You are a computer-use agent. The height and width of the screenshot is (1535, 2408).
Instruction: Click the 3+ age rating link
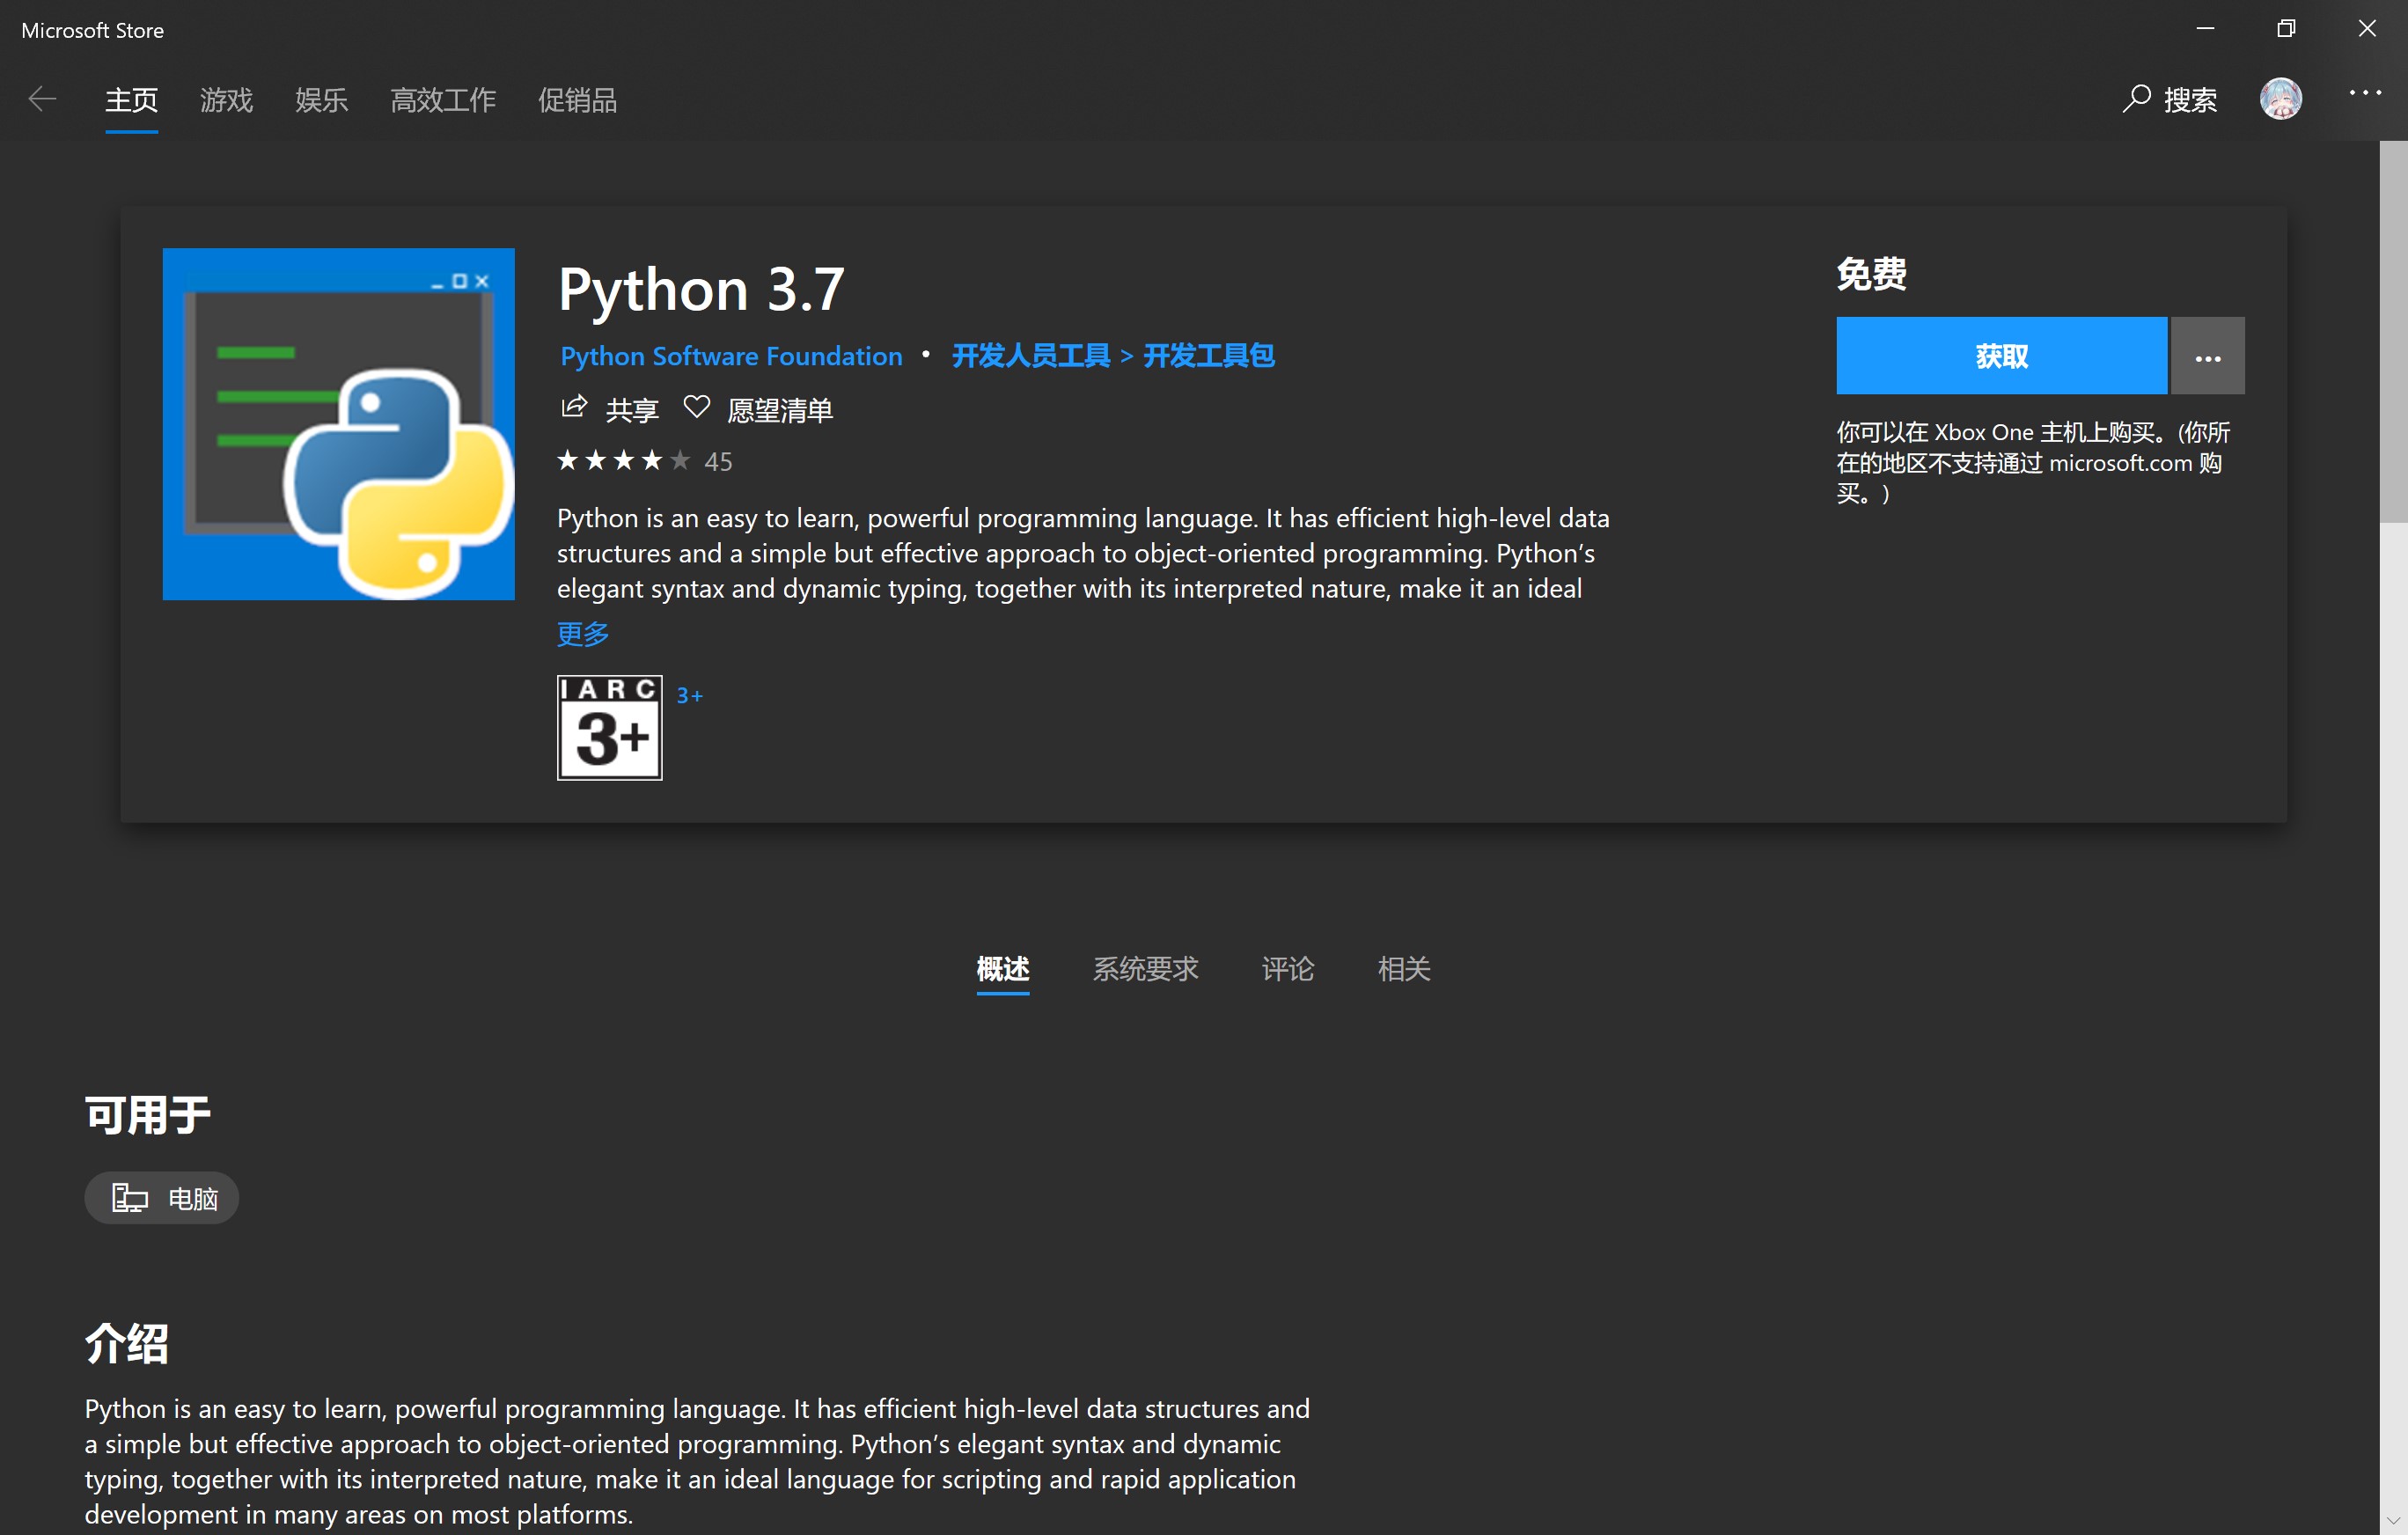point(689,695)
